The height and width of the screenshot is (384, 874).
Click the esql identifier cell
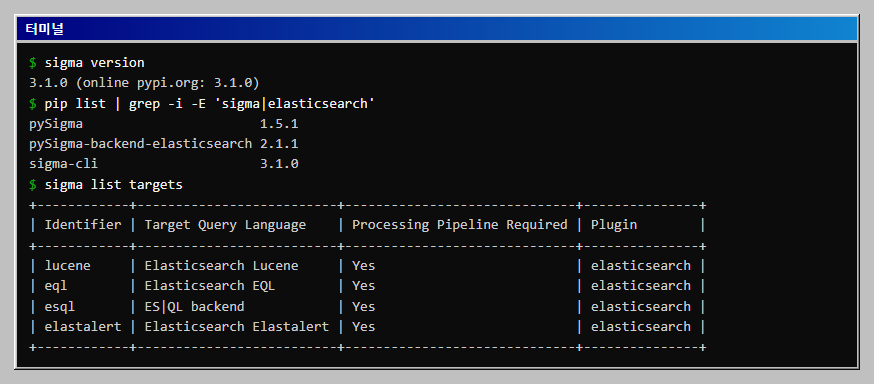60,307
